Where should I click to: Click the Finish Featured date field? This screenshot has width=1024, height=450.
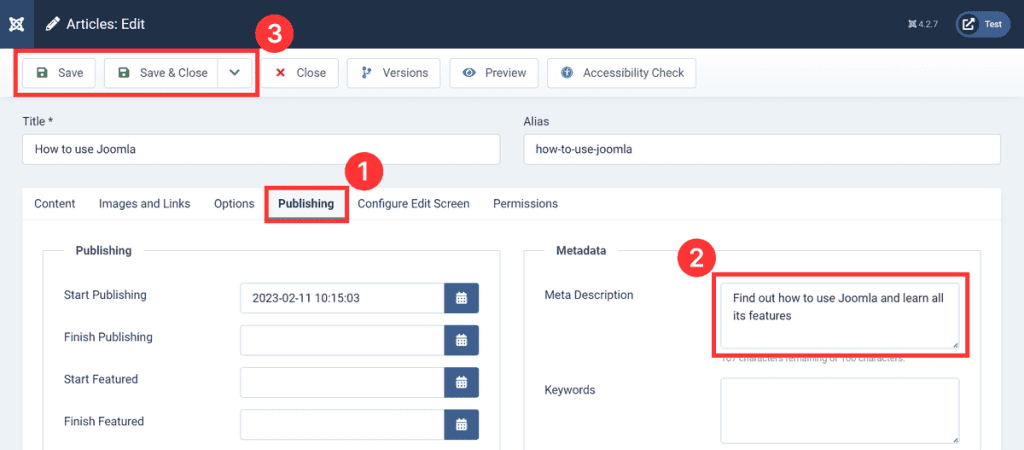(342, 425)
